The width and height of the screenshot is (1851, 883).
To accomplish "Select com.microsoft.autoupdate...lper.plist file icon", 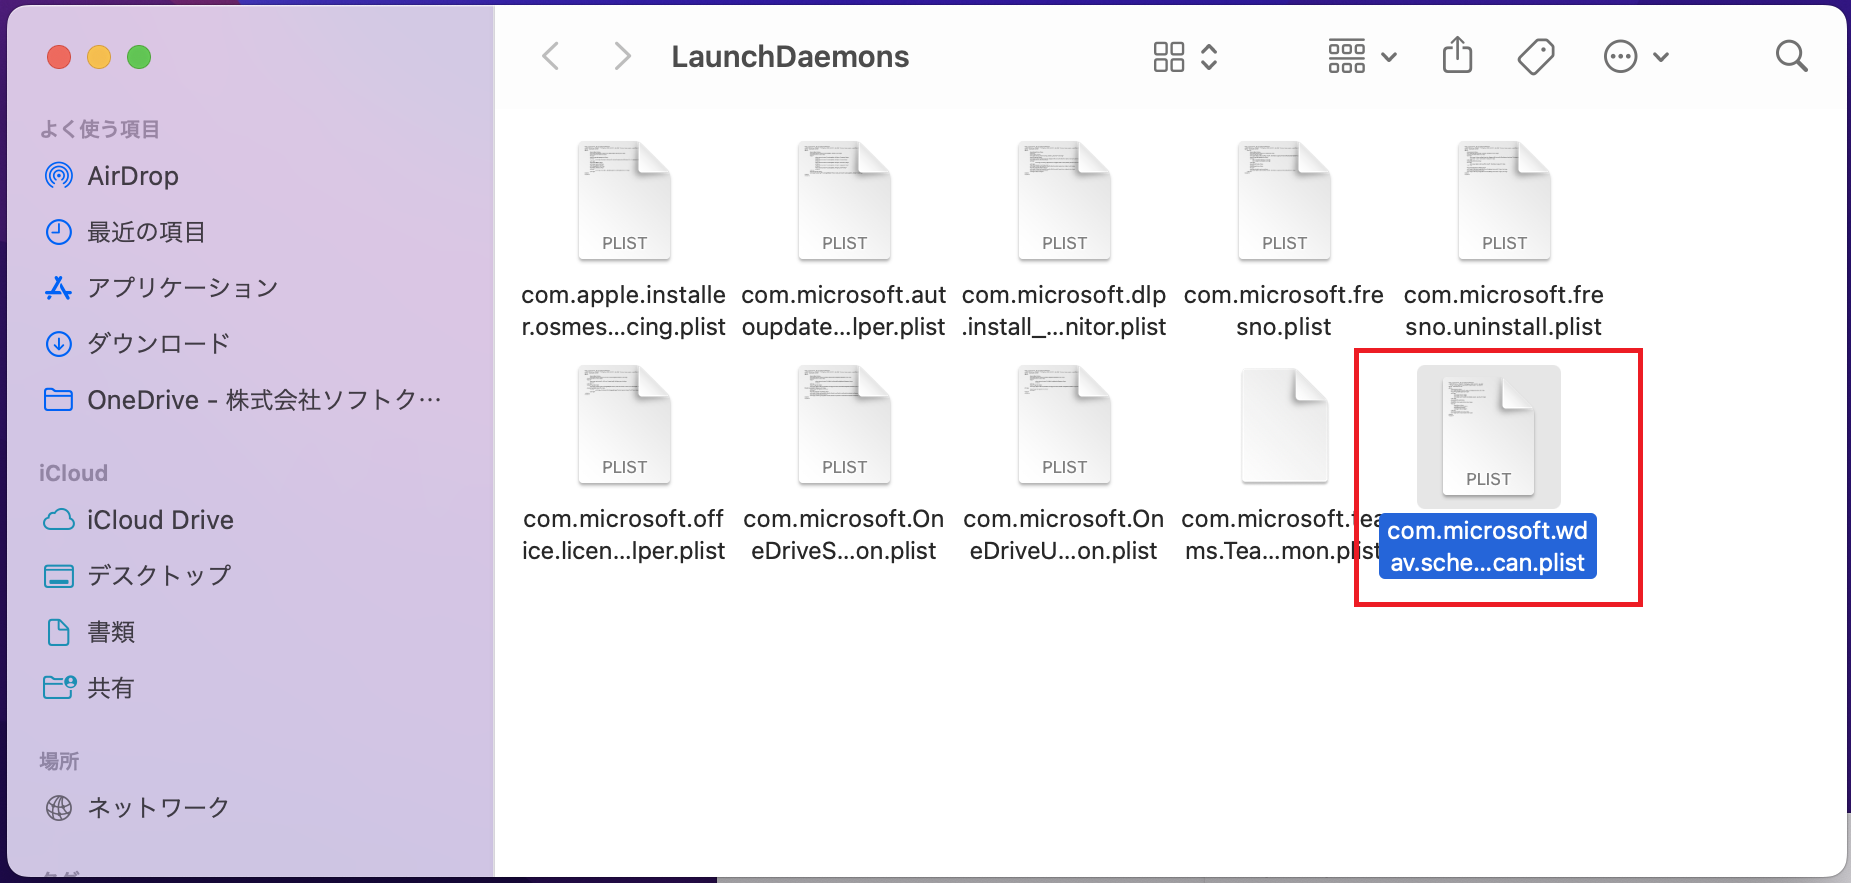I will (x=844, y=200).
